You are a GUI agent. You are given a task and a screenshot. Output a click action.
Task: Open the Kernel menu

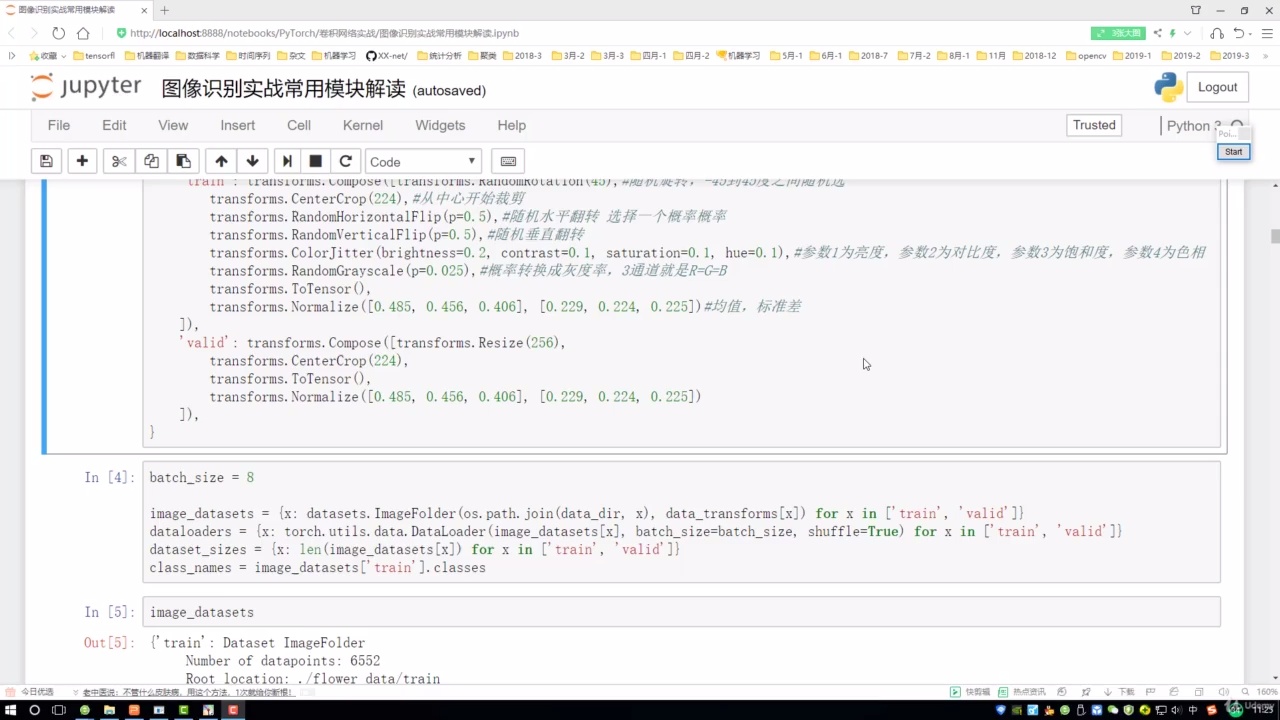click(362, 125)
